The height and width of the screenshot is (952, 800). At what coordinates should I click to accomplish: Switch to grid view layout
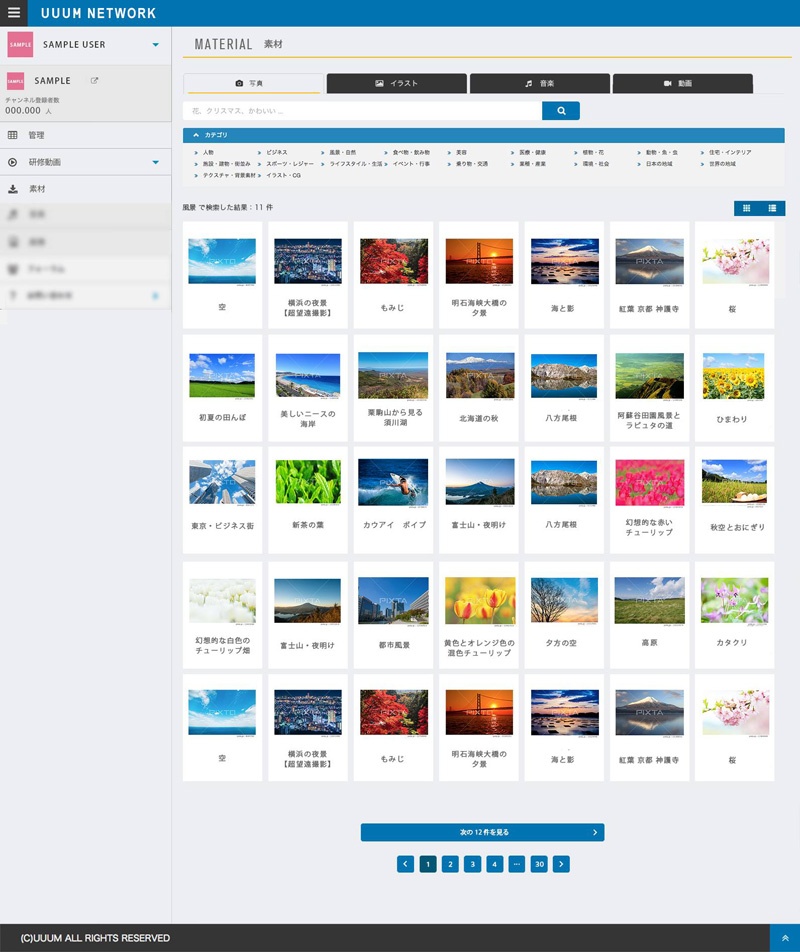[746, 208]
